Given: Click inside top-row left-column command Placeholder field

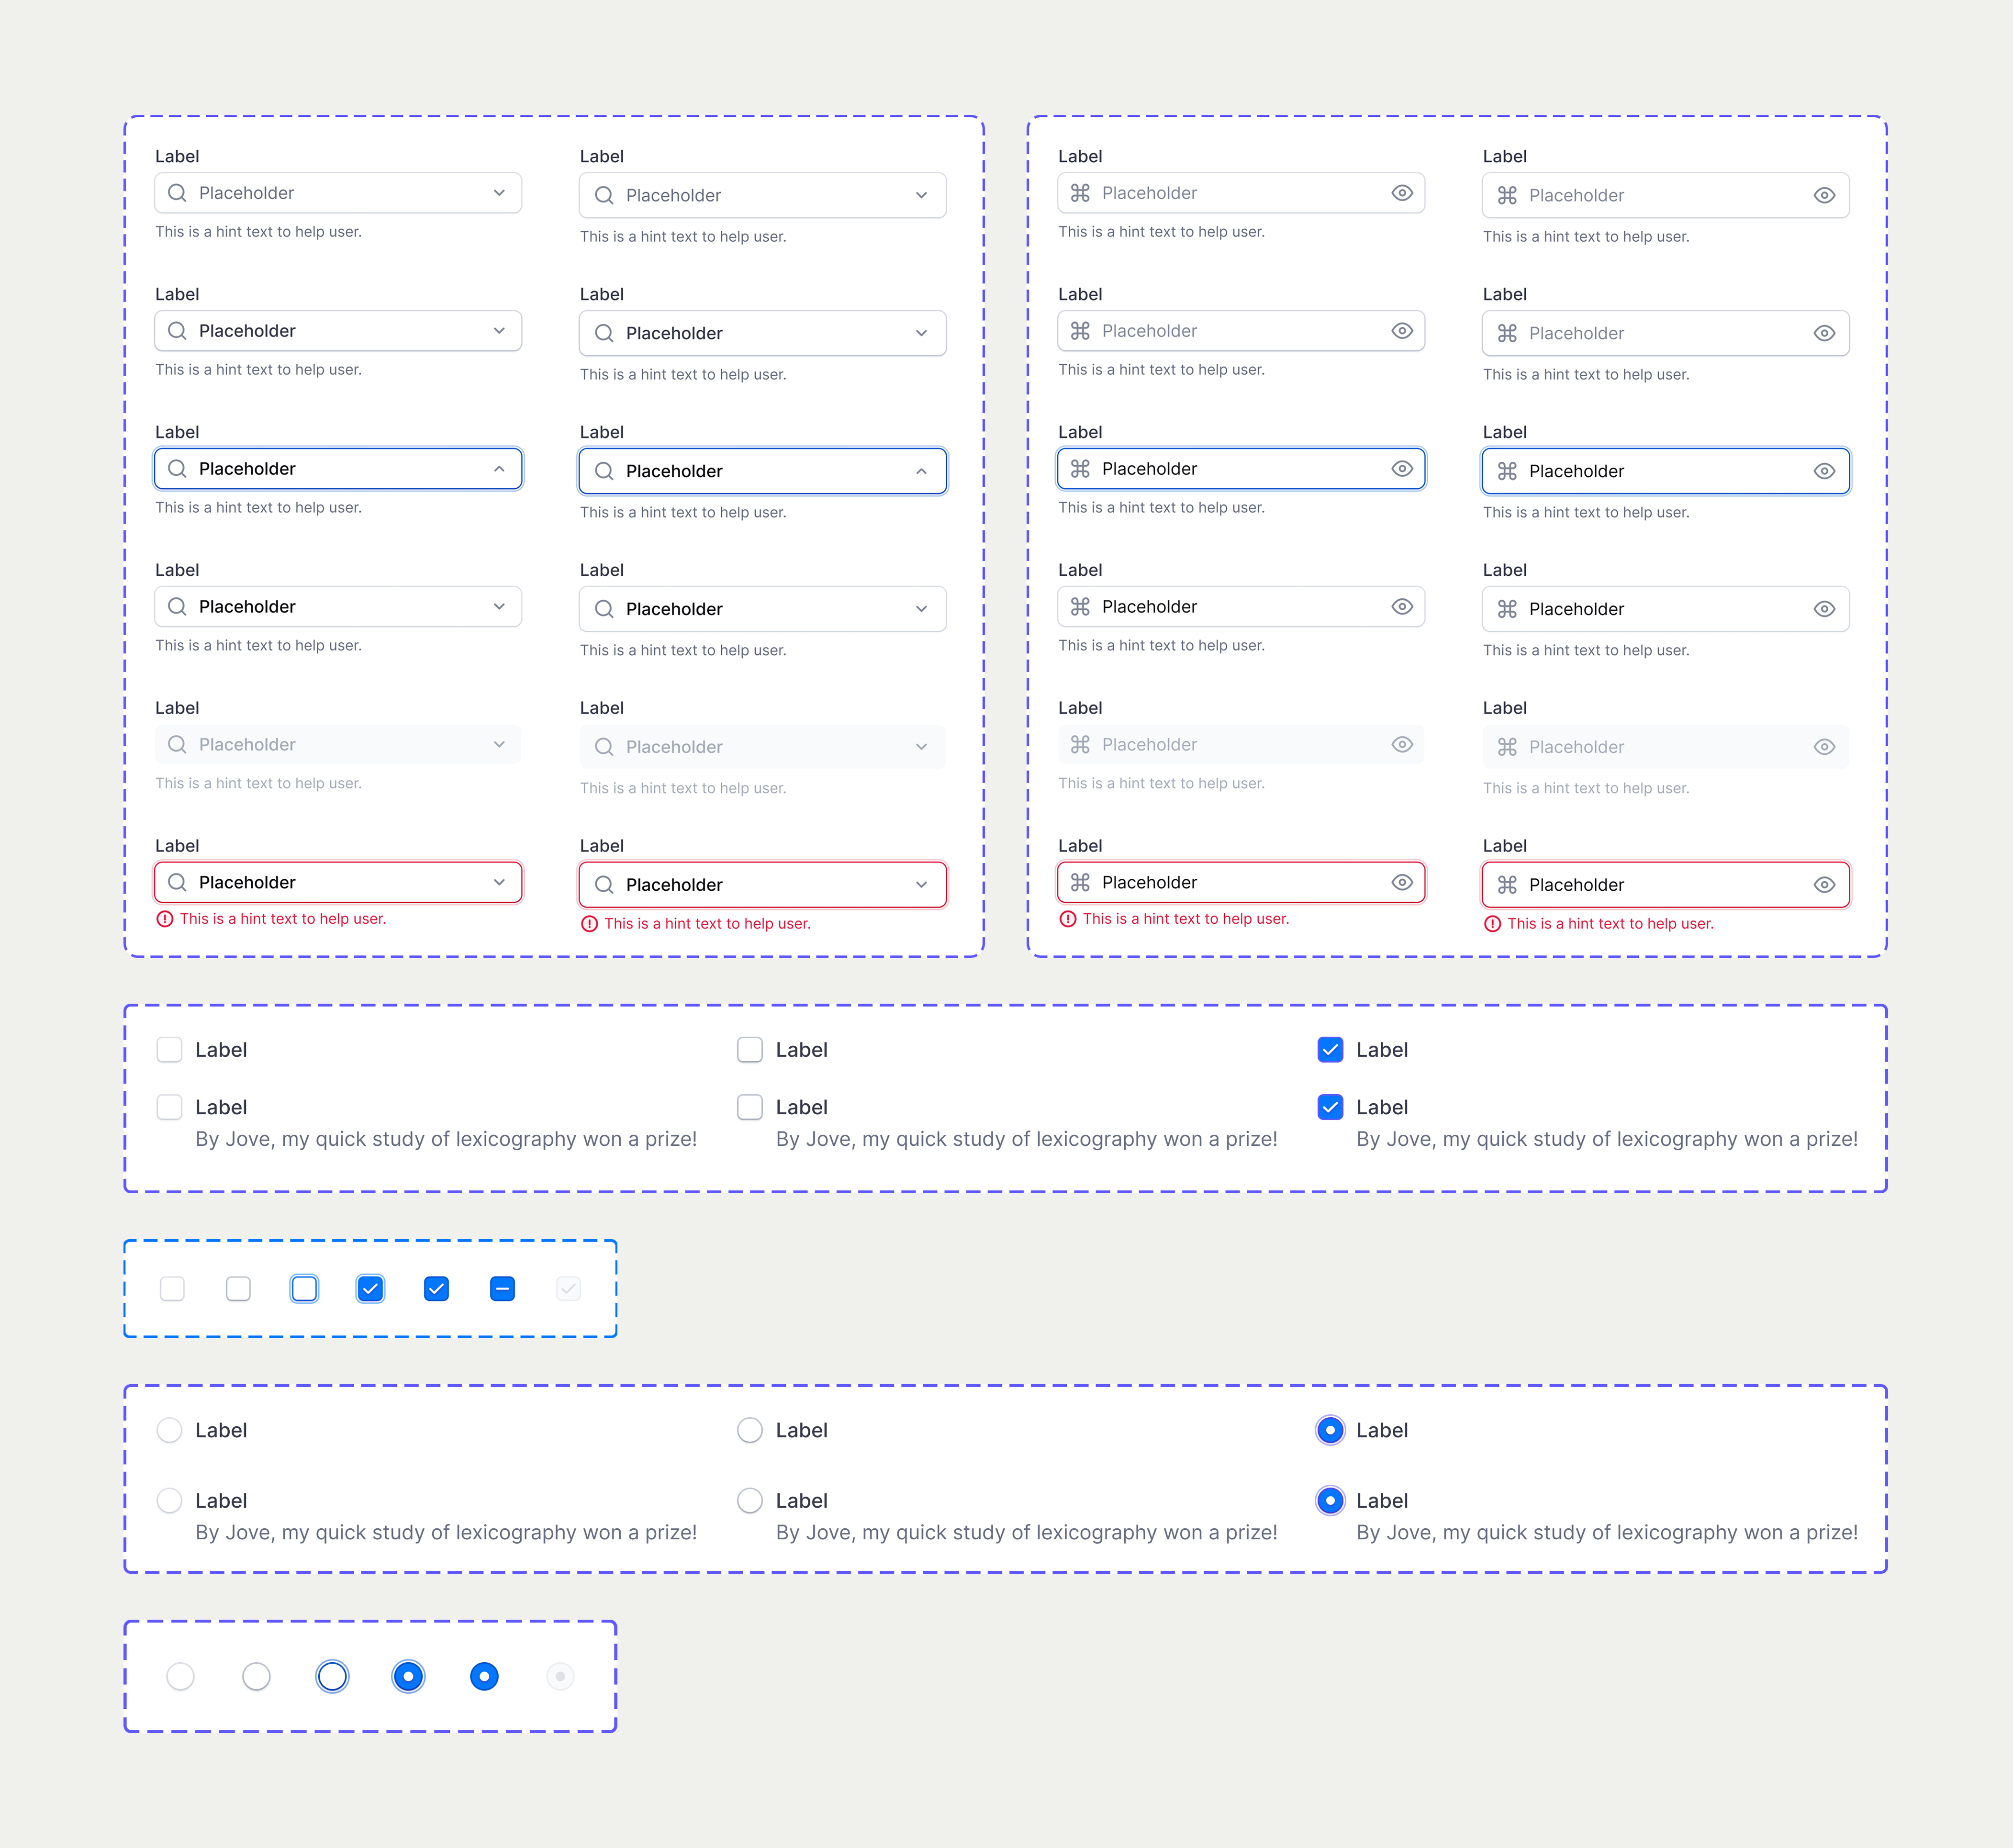Looking at the screenshot, I should pyautogui.click(x=1241, y=193).
